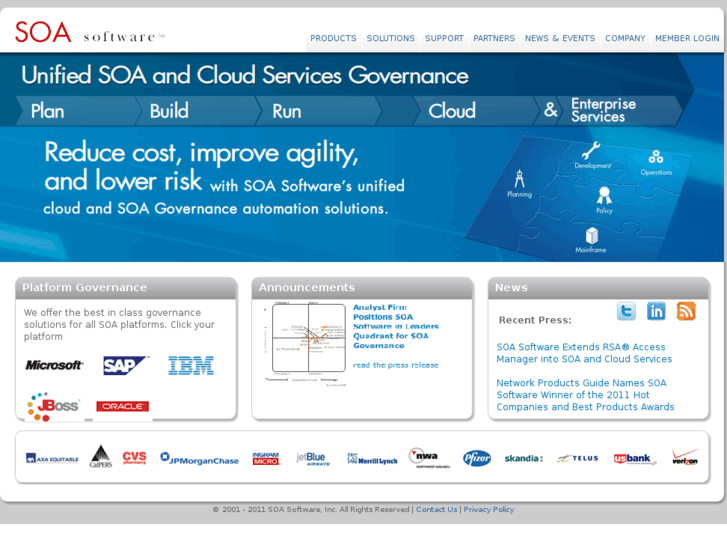Open the News & Events menu
Viewport: 727px width, 545px height.
point(560,38)
